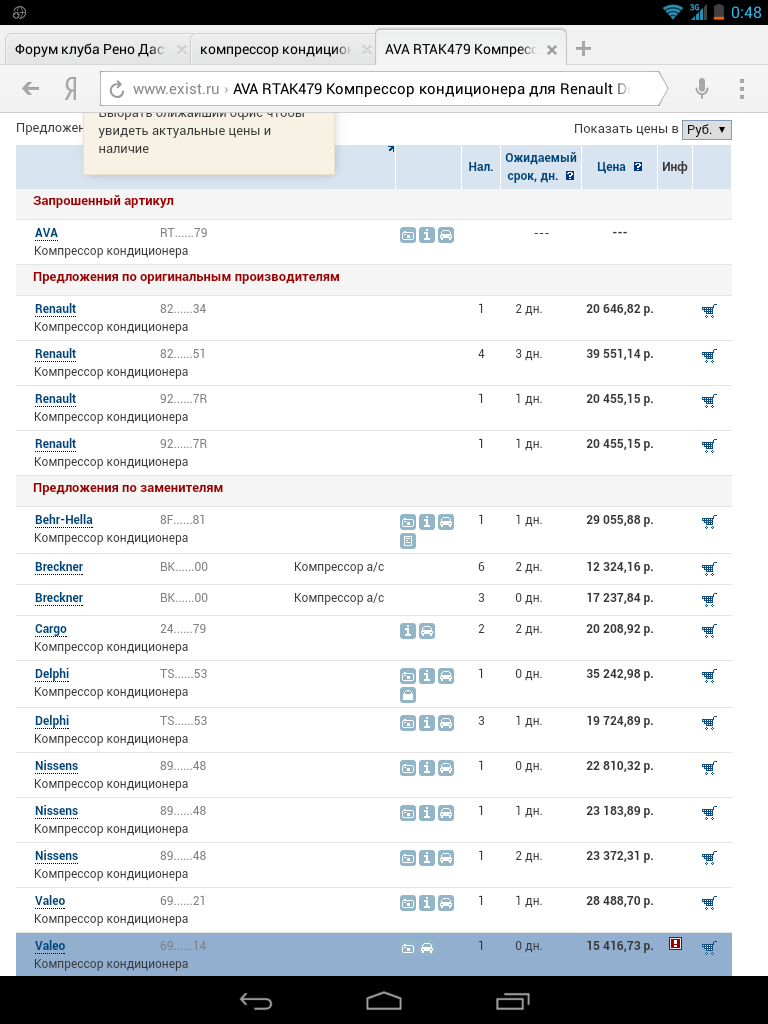Reload the page with refresh icon
This screenshot has height=1024, width=768.
pyautogui.click(x=117, y=89)
